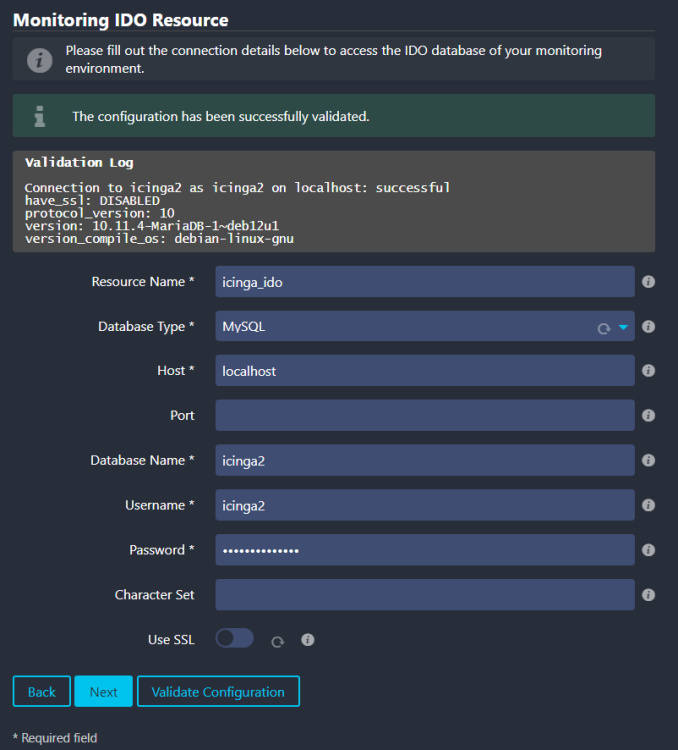Enable the Use SSL toggle

pyautogui.click(x=234, y=639)
